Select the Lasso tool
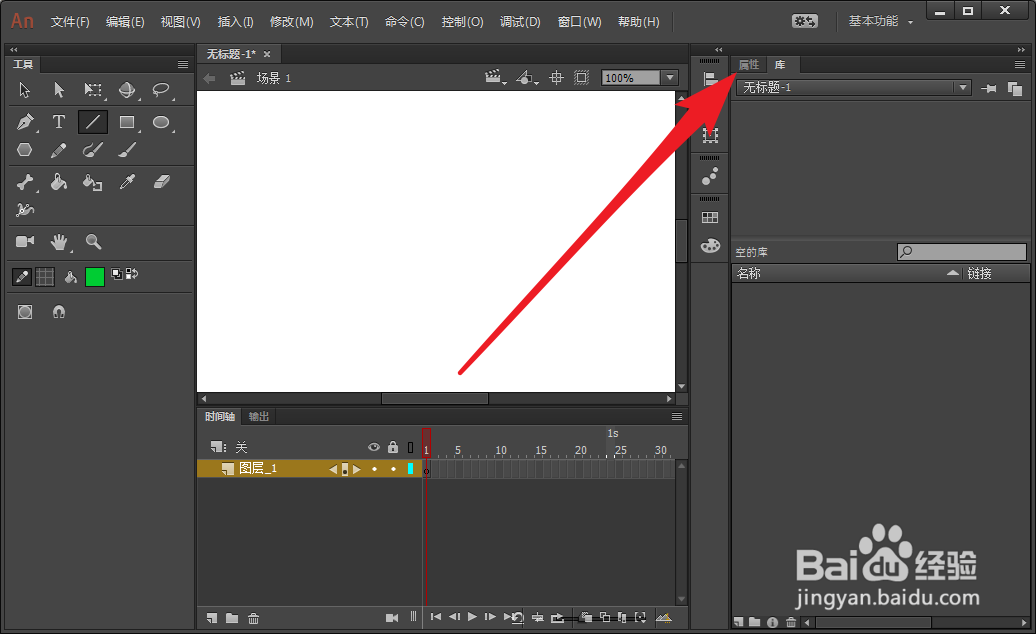 click(161, 89)
